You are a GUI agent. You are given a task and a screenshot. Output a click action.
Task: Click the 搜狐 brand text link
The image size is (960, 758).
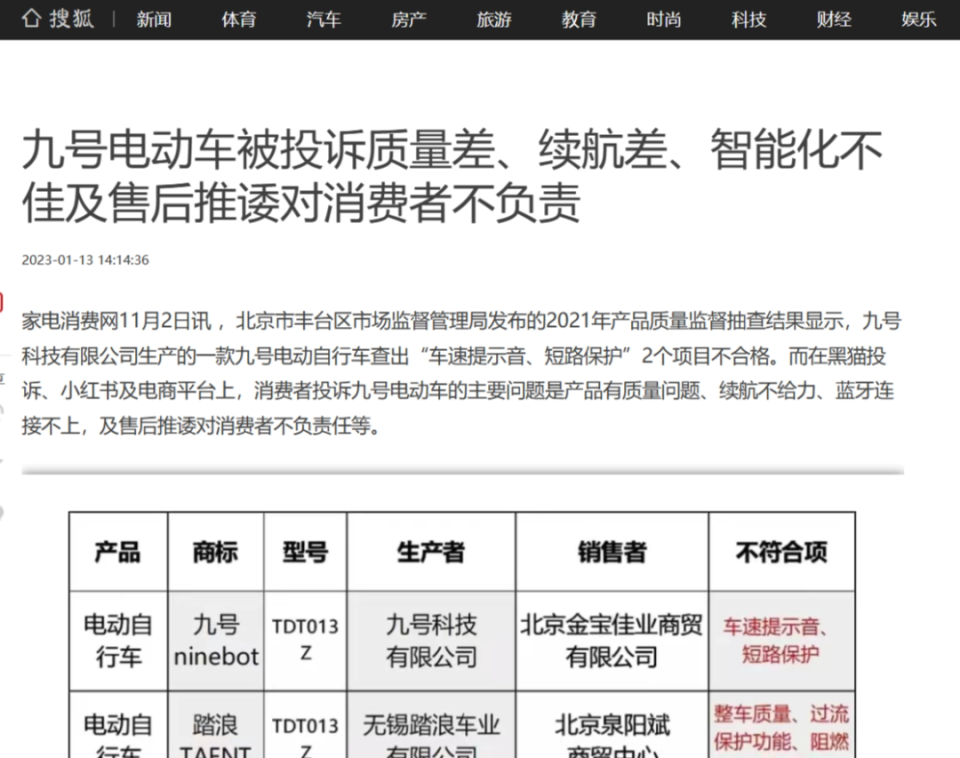coord(72,19)
